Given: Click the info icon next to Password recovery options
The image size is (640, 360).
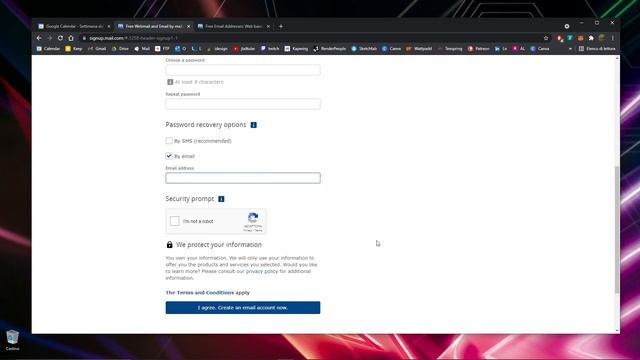Looking at the screenshot, I should [253, 125].
